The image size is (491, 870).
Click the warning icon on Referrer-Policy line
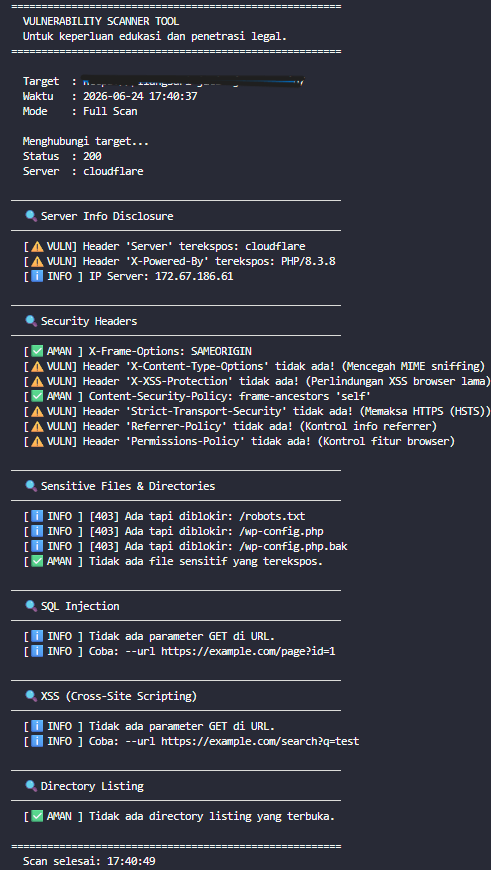click(37, 426)
